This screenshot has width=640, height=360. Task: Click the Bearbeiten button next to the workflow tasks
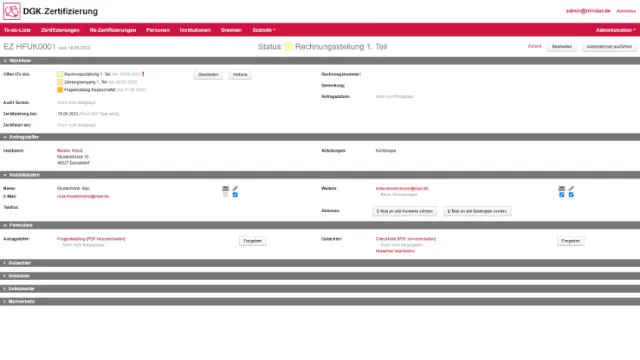(208, 75)
